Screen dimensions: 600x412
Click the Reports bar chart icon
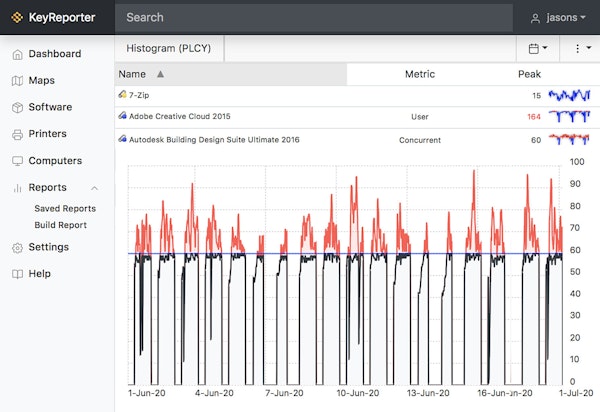point(17,188)
